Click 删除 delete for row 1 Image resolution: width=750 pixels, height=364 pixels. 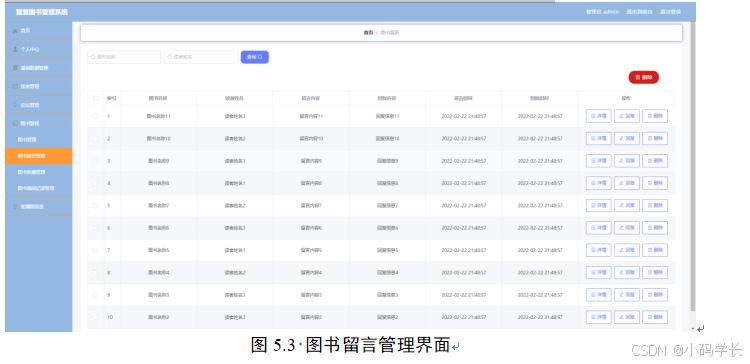click(655, 116)
